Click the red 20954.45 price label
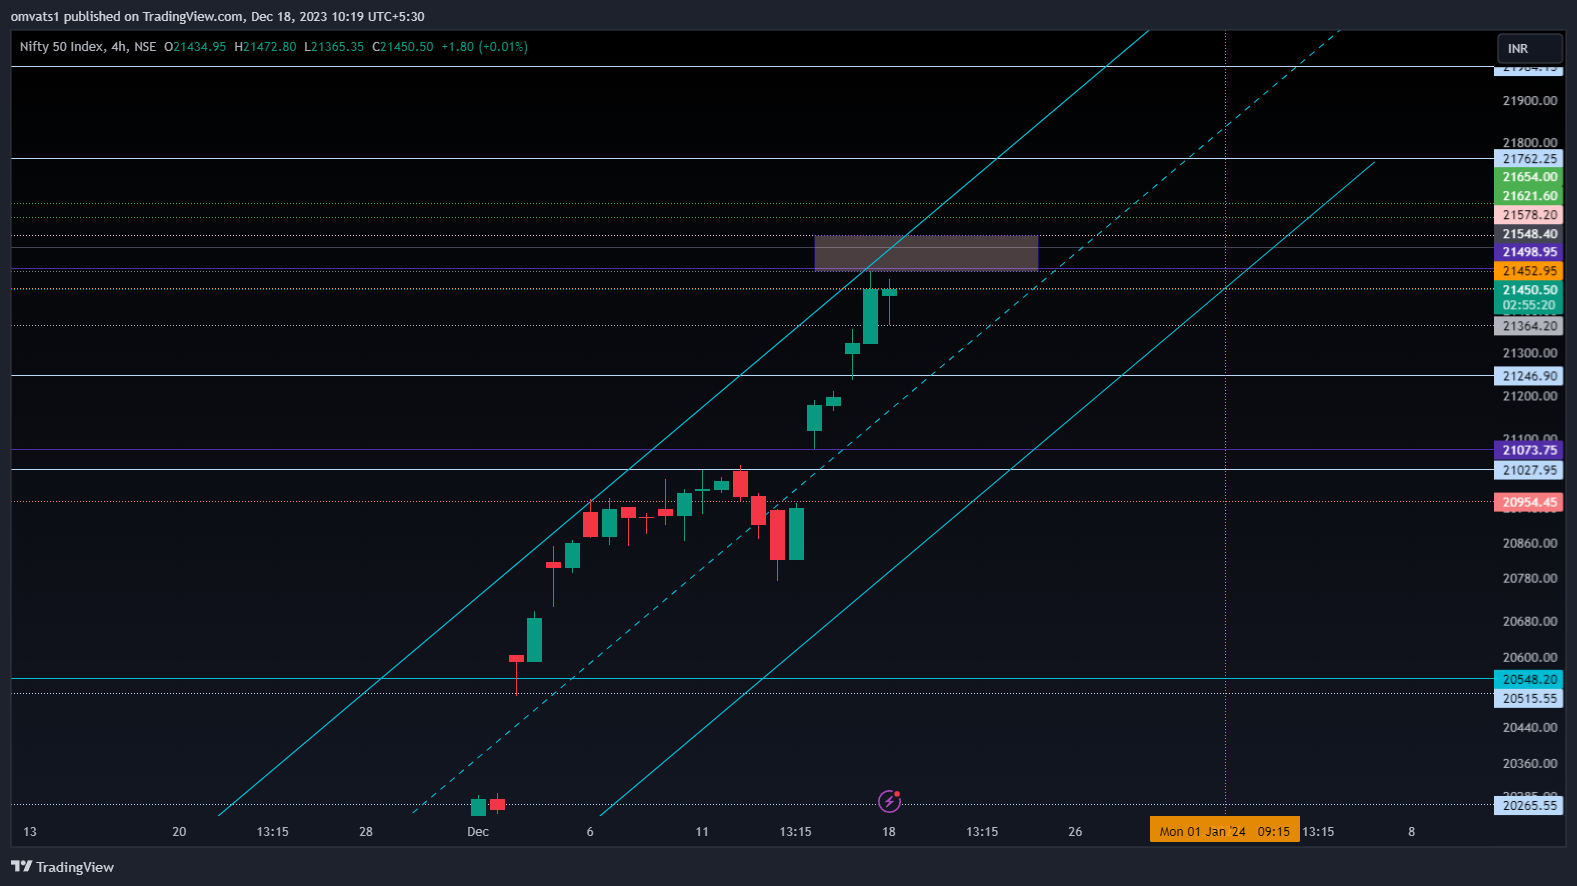1577x886 pixels. 1529,502
